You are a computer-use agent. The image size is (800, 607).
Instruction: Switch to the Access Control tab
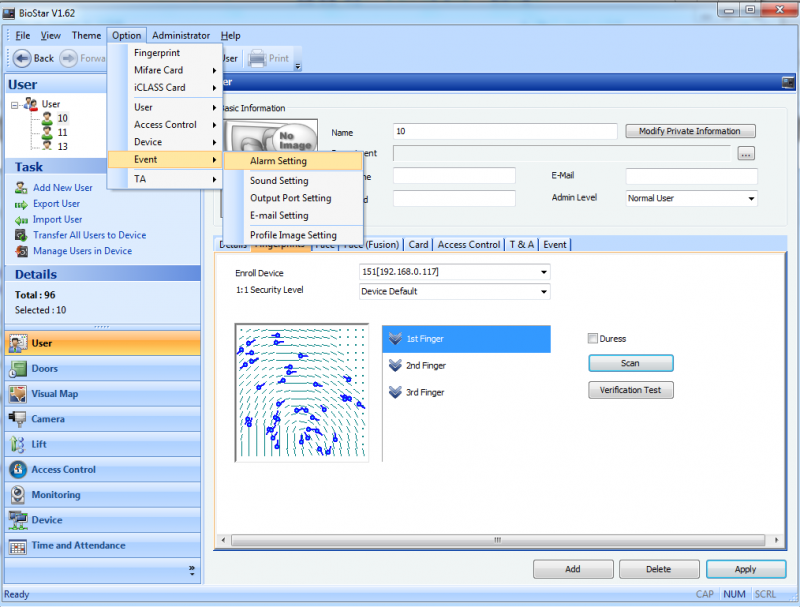pyautogui.click(x=469, y=244)
